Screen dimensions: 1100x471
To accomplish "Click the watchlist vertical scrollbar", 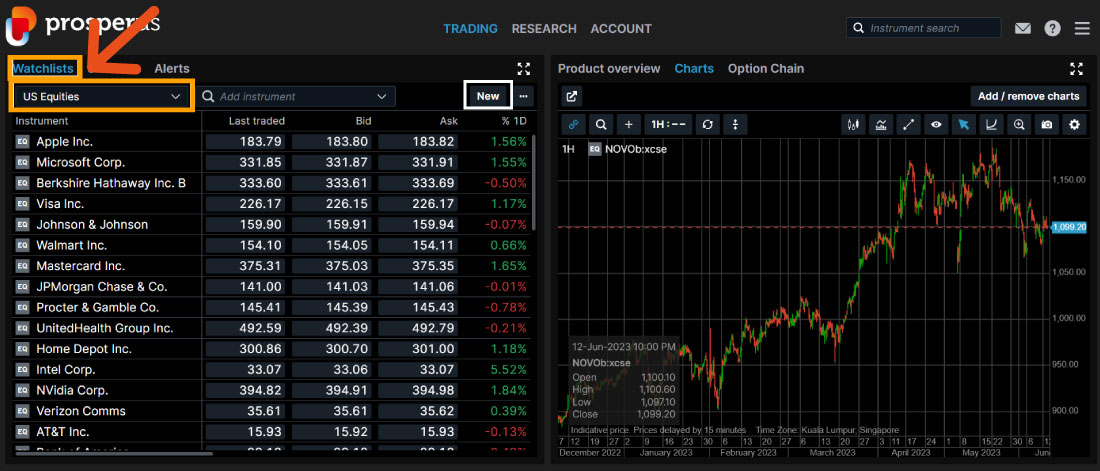I will click(x=533, y=183).
